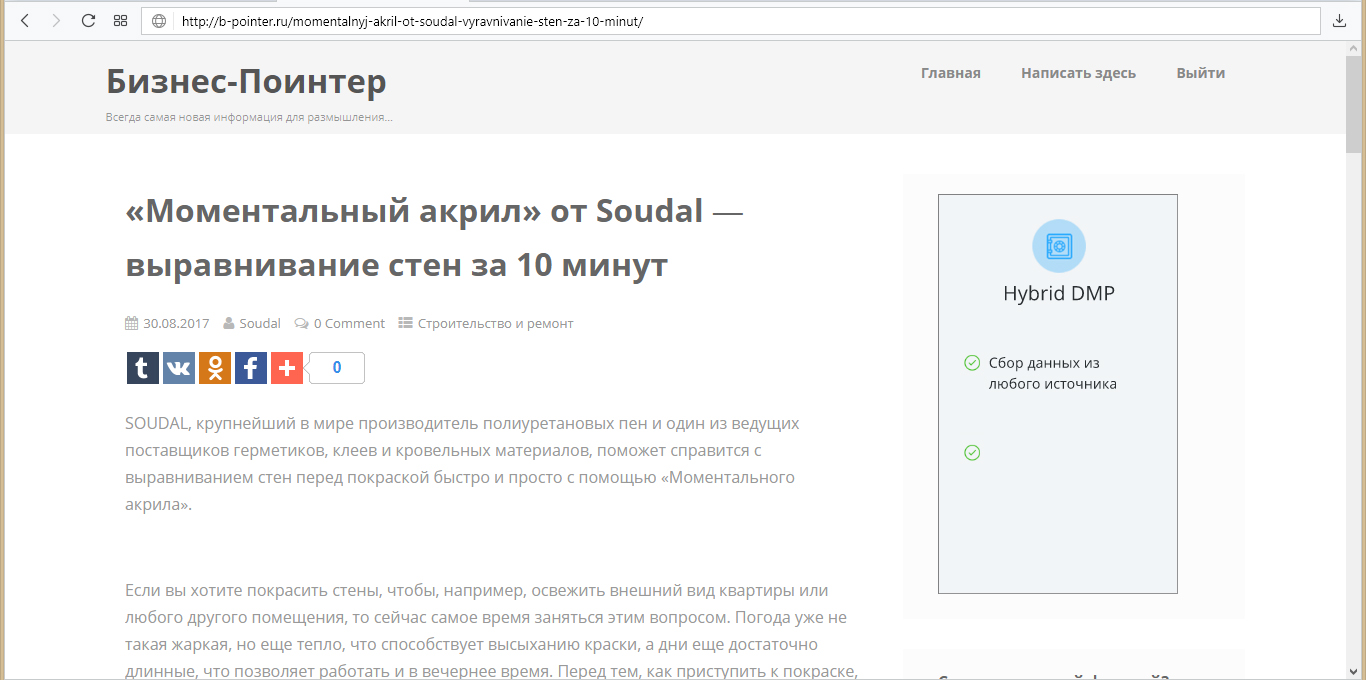Image resolution: width=1366 pixels, height=680 pixels.
Task: Open downloads via the download arrow icon
Action: 1340,21
